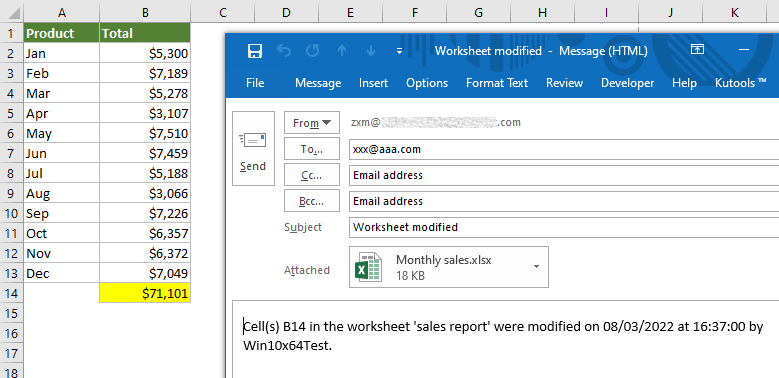The image size is (779, 378).
Task: Click the Previous Item up arrow
Action: point(341,51)
